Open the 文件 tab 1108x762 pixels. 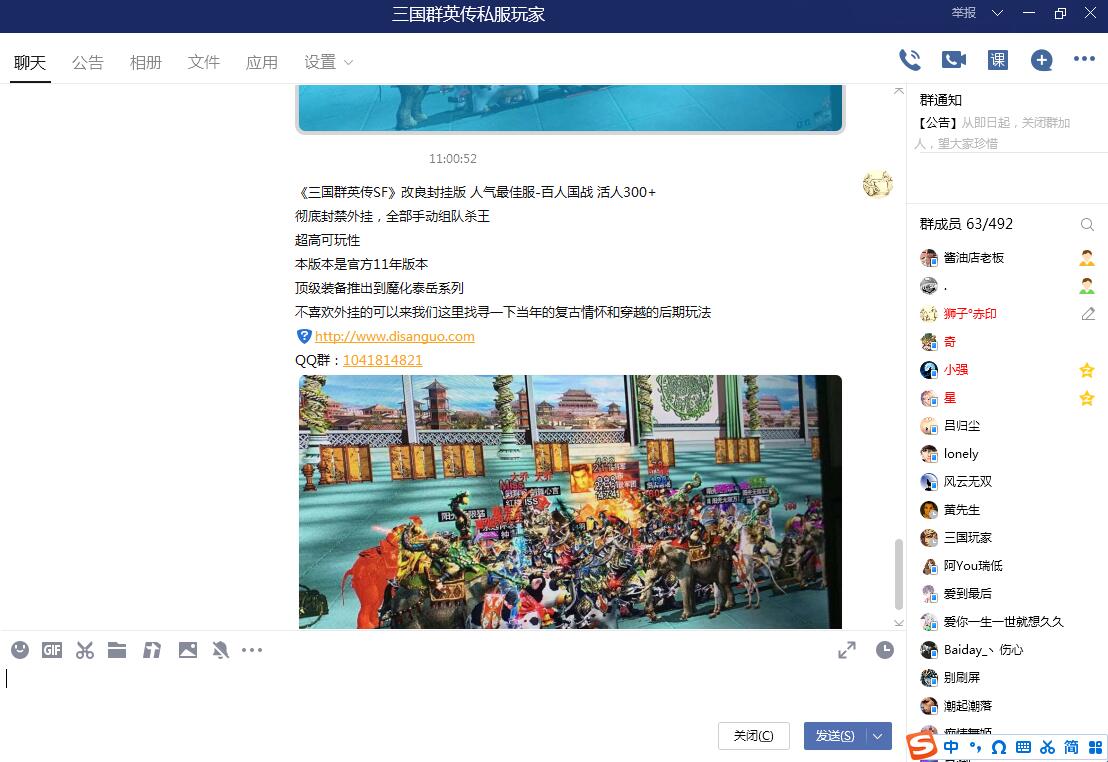[204, 62]
